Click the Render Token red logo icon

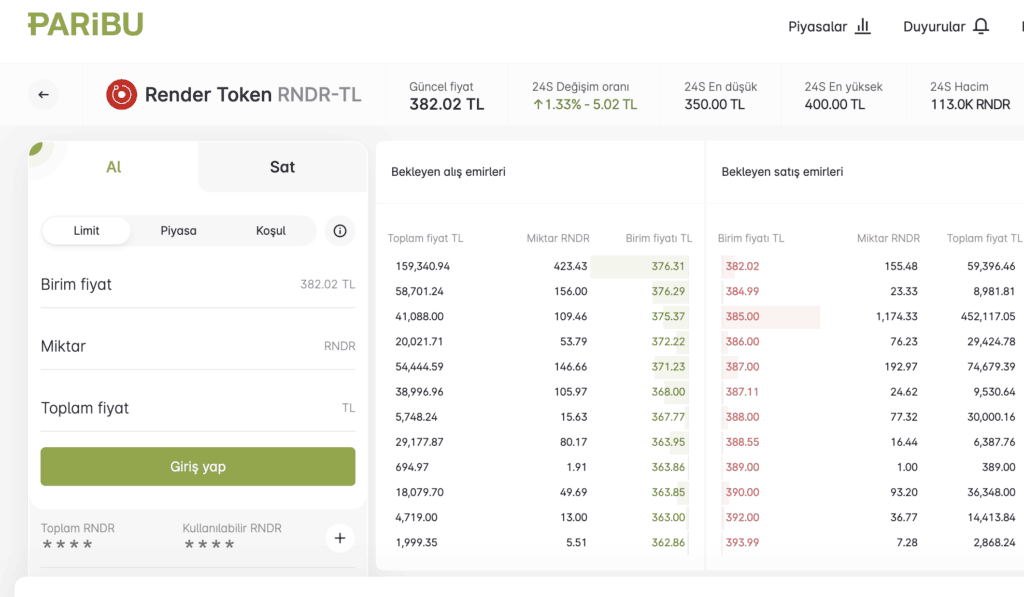121,95
